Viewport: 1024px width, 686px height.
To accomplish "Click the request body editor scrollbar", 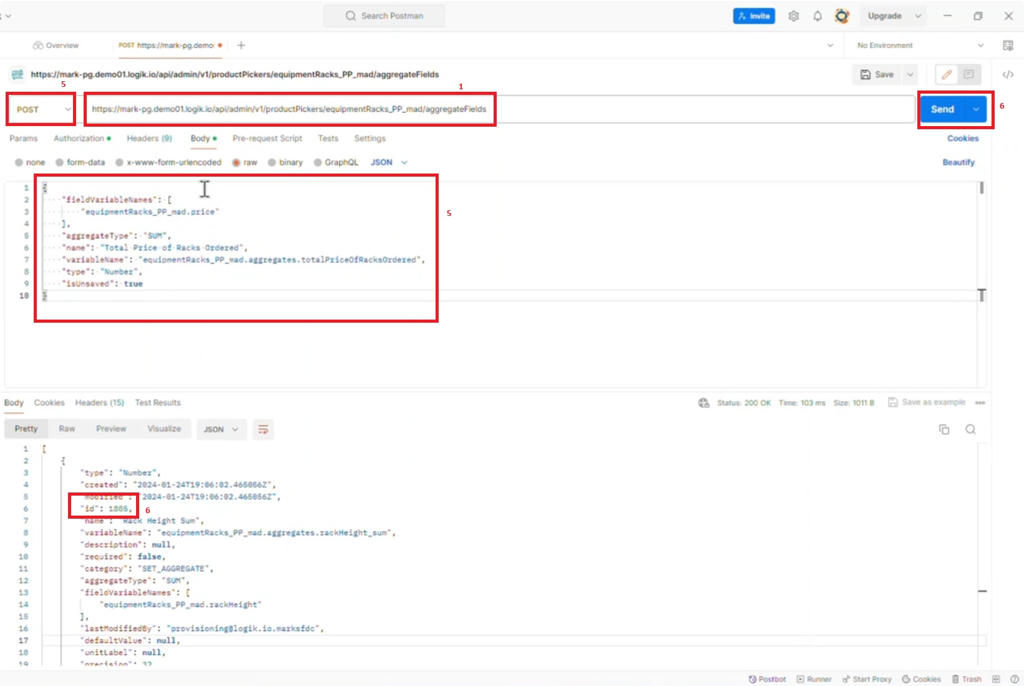I will (x=981, y=188).
